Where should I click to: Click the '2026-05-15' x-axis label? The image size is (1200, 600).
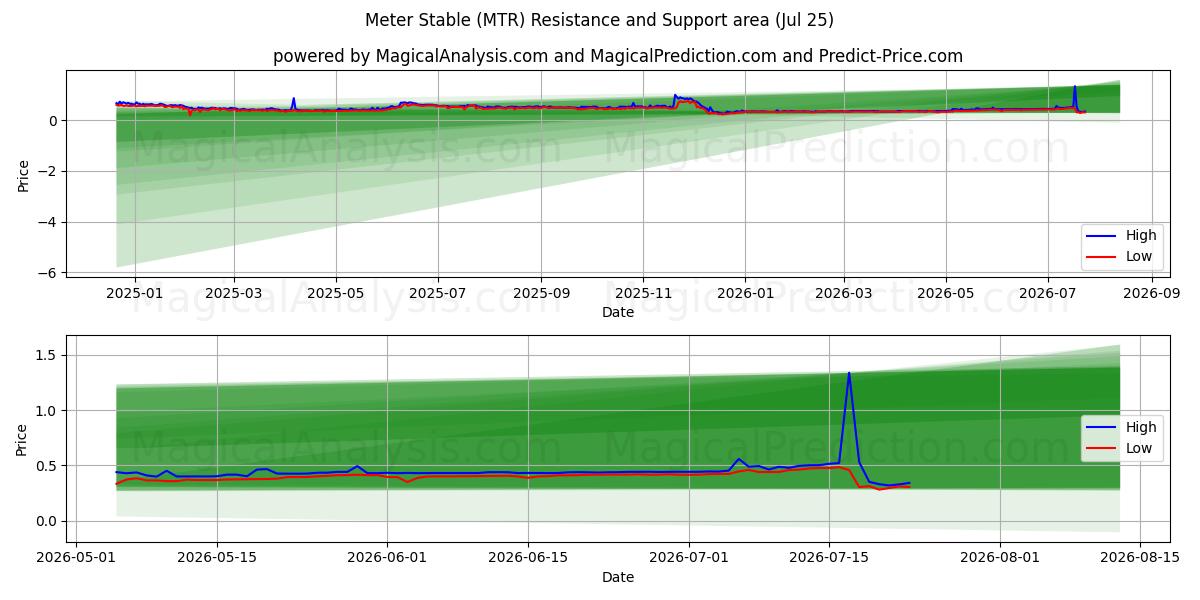217,558
